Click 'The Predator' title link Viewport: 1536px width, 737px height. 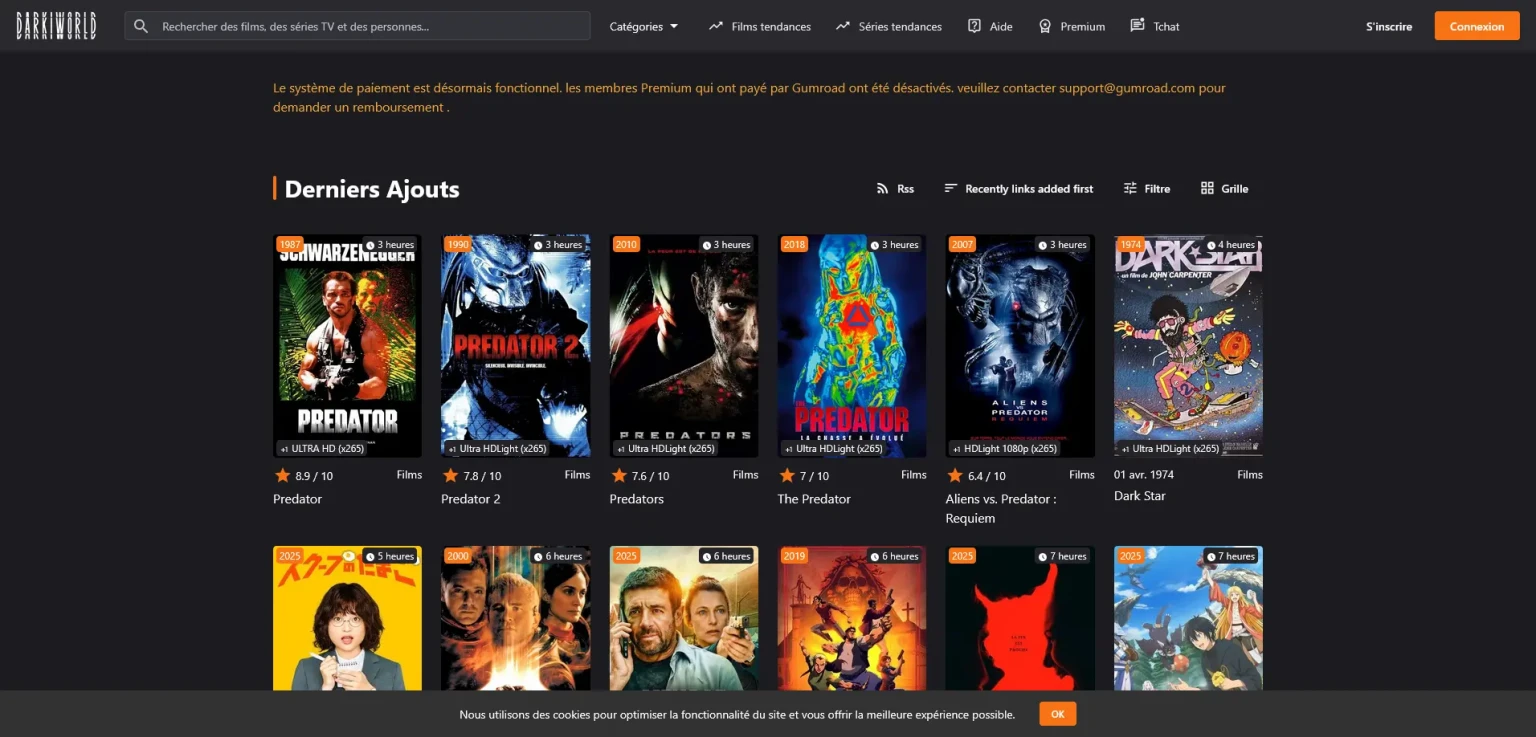click(x=814, y=499)
